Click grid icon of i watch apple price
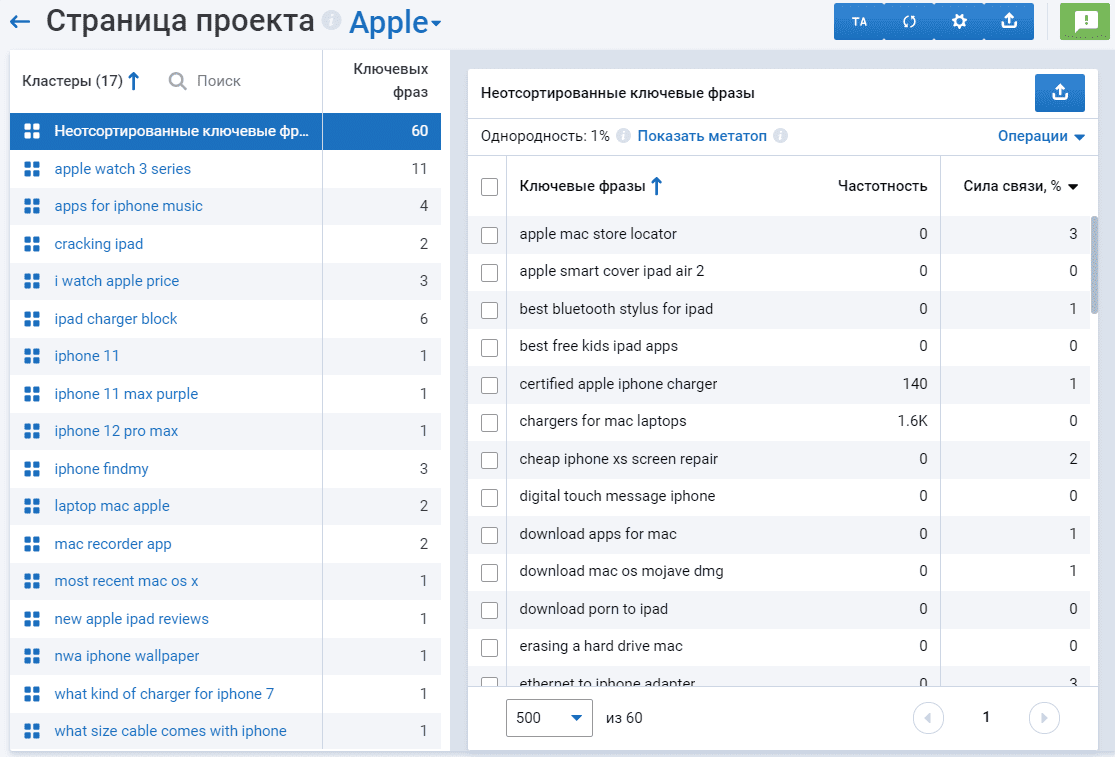Image resolution: width=1115 pixels, height=757 pixels. click(x=32, y=281)
